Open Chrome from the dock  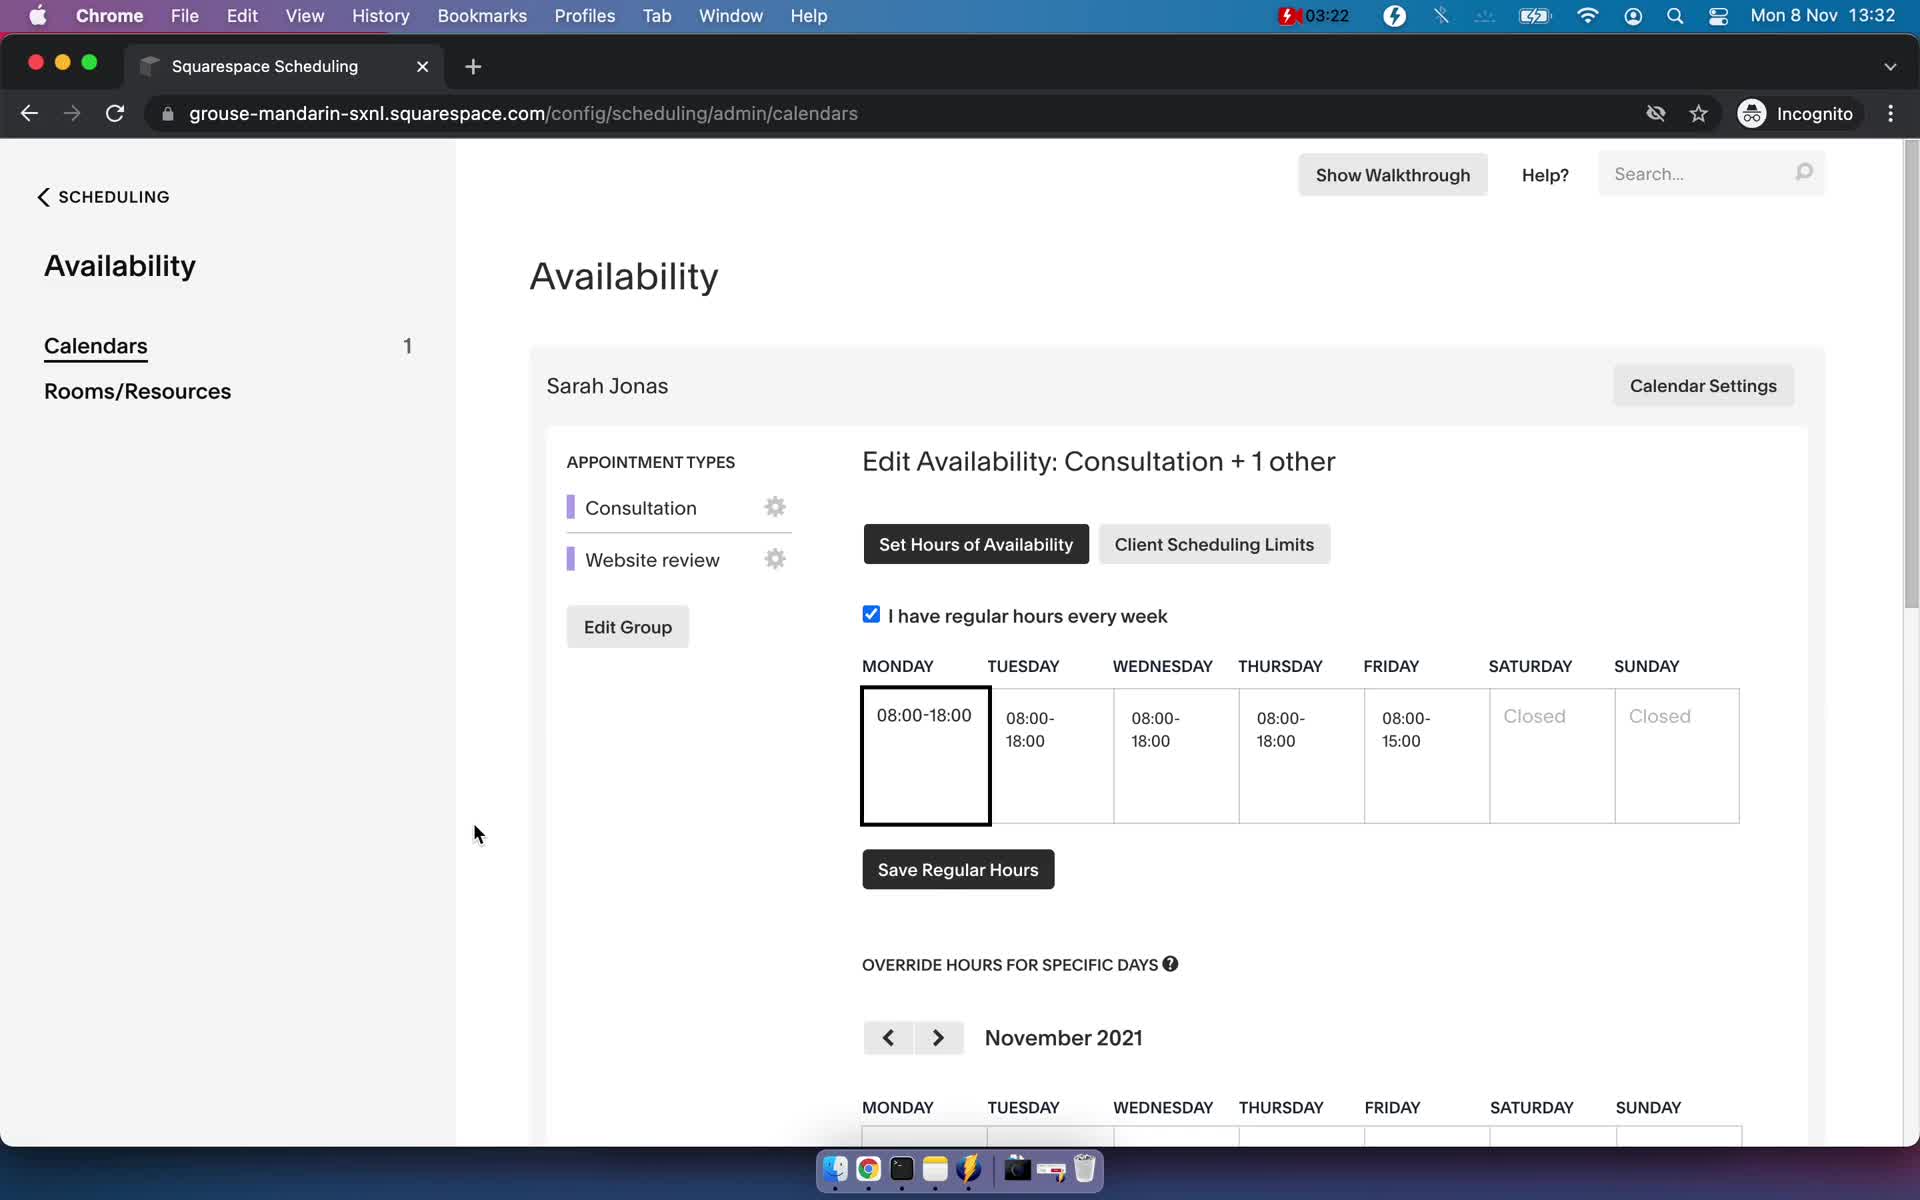[x=868, y=1169]
